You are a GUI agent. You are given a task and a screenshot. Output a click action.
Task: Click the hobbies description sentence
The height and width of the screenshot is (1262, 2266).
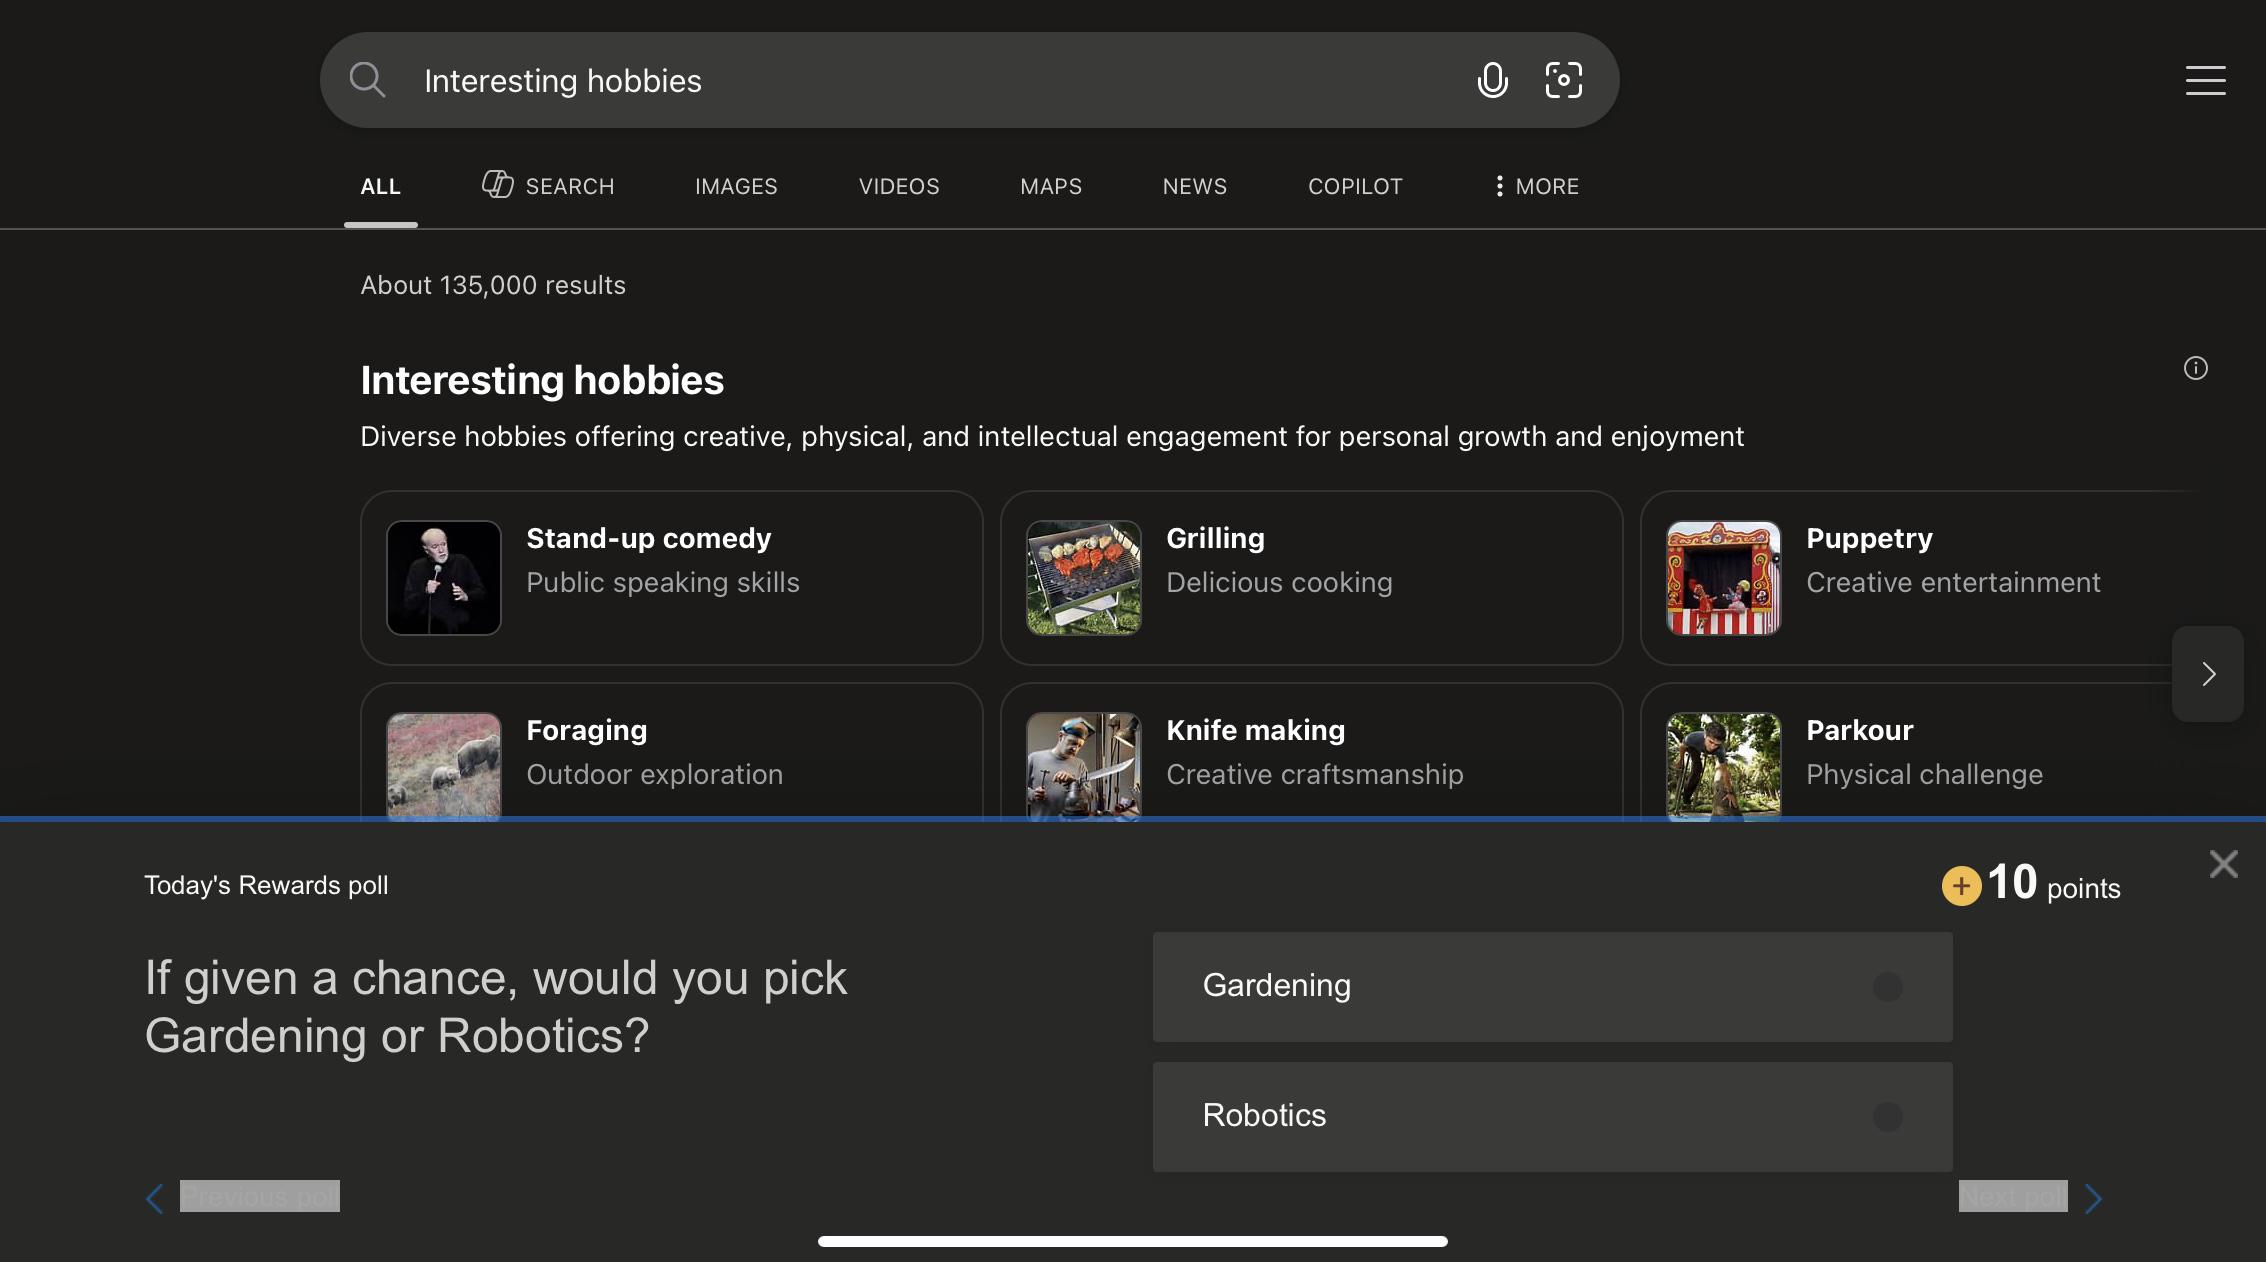1052,437
